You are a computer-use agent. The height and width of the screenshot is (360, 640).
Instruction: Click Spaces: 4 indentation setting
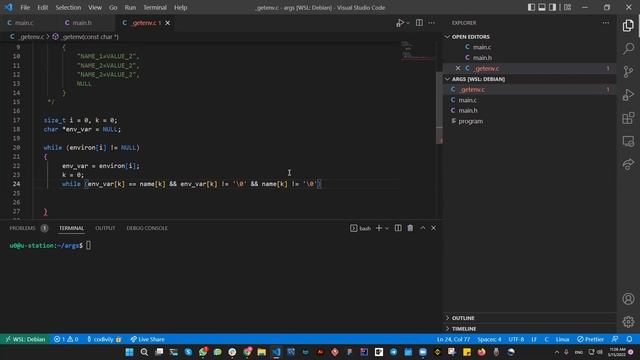coord(489,339)
